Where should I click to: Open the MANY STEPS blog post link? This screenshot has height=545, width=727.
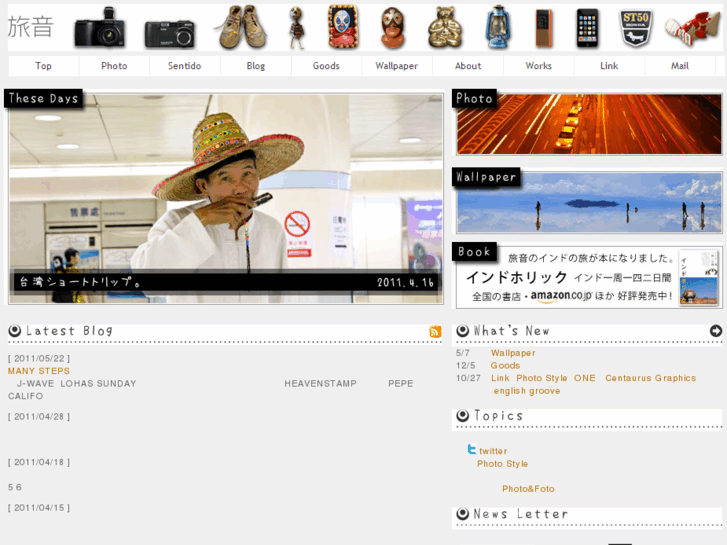pos(38,371)
